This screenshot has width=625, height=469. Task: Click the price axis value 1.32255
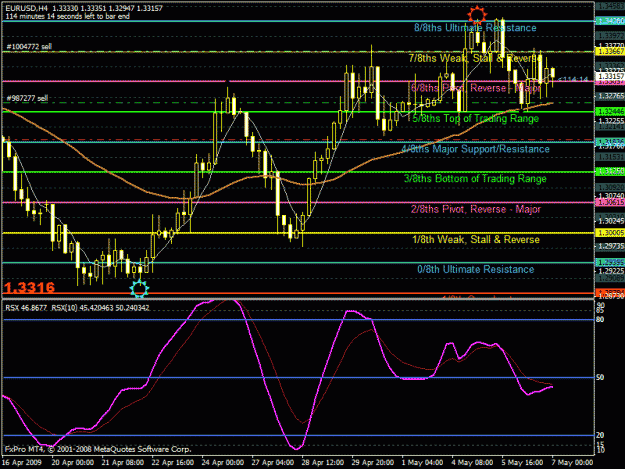pyautogui.click(x=611, y=121)
